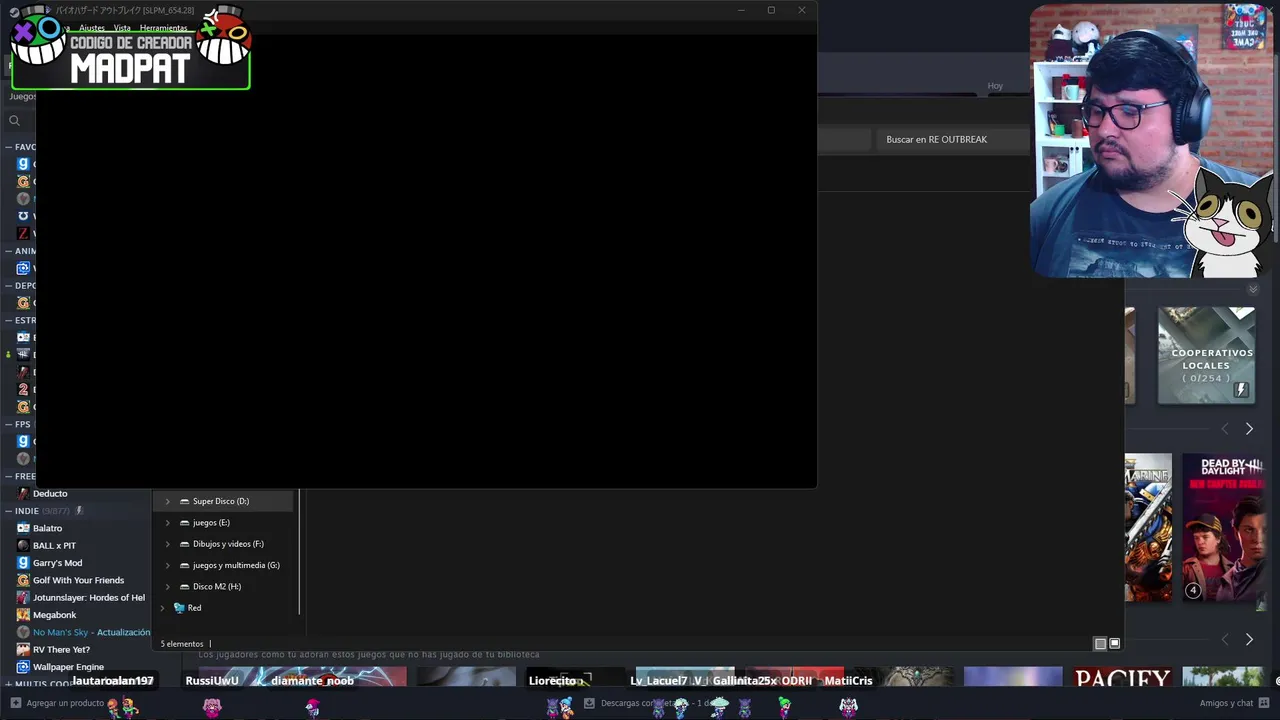Expand the MULTIS COOP category
Image resolution: width=1280 pixels, height=720 pixels.
coord(8,684)
